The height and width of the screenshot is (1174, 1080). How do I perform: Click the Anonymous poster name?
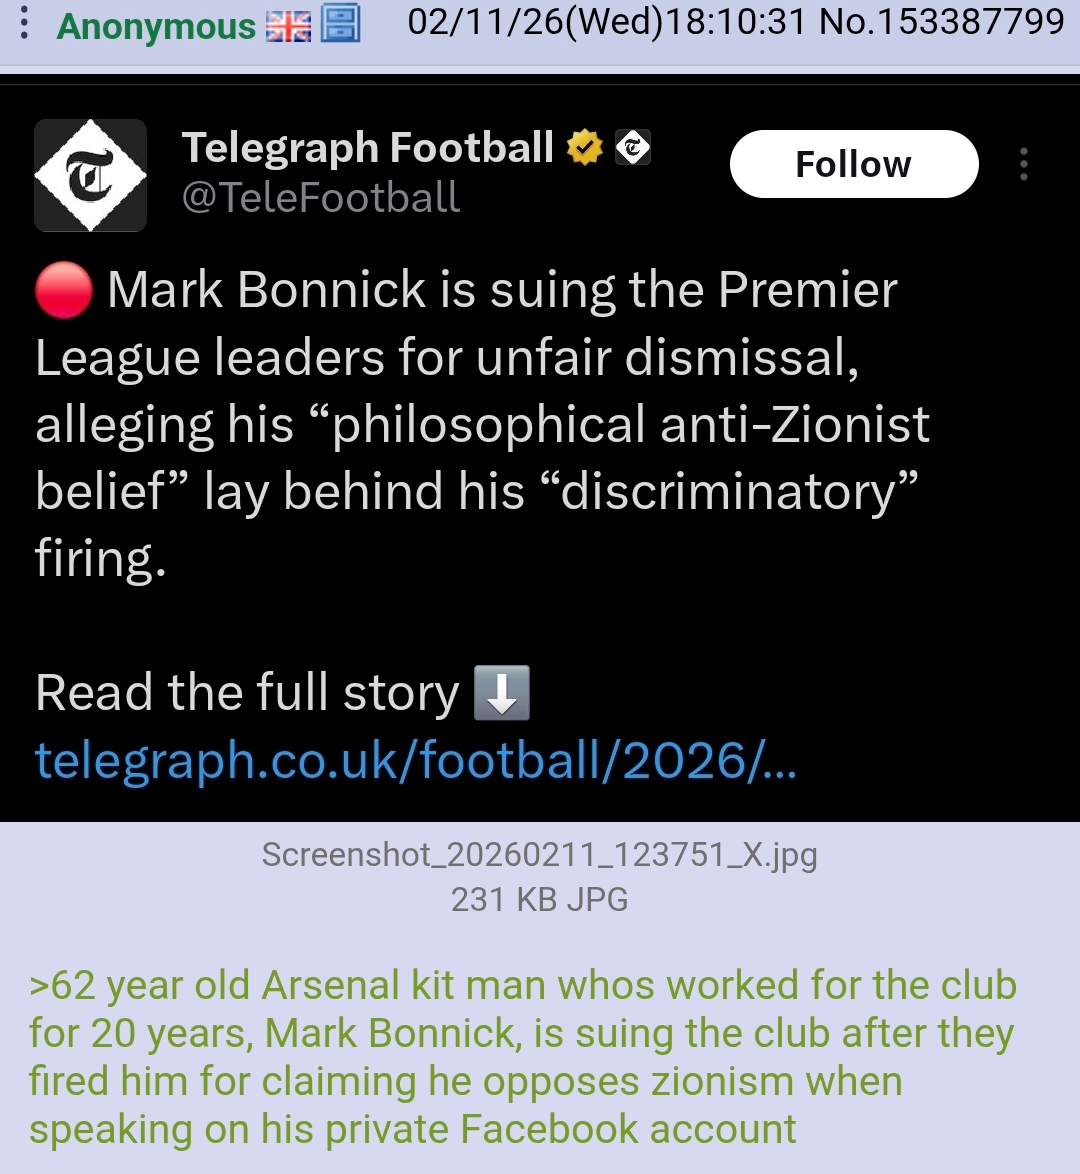point(157,27)
